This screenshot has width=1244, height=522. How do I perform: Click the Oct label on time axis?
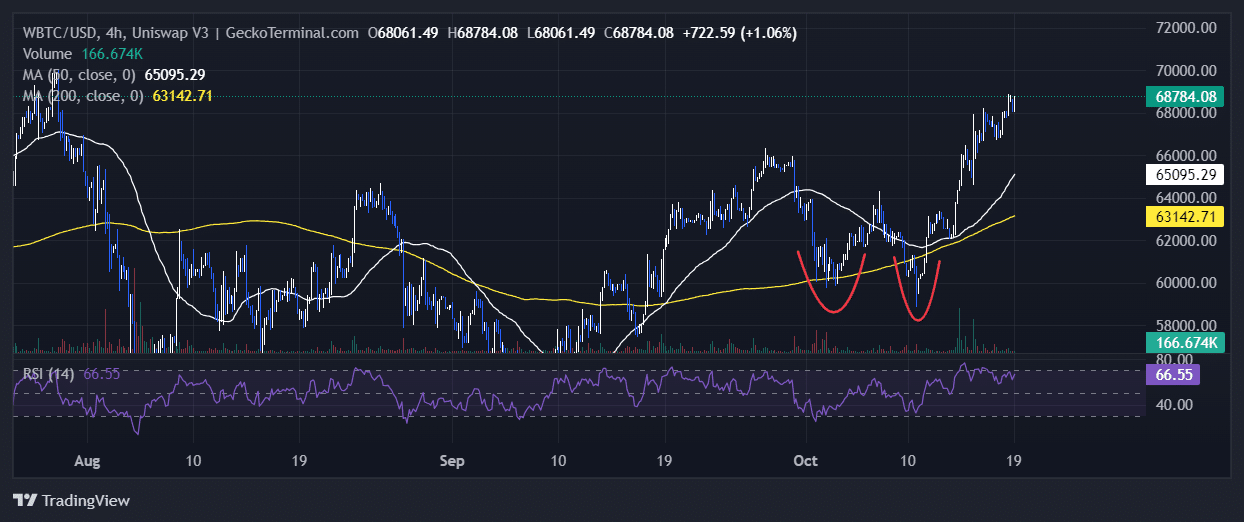tap(805, 462)
